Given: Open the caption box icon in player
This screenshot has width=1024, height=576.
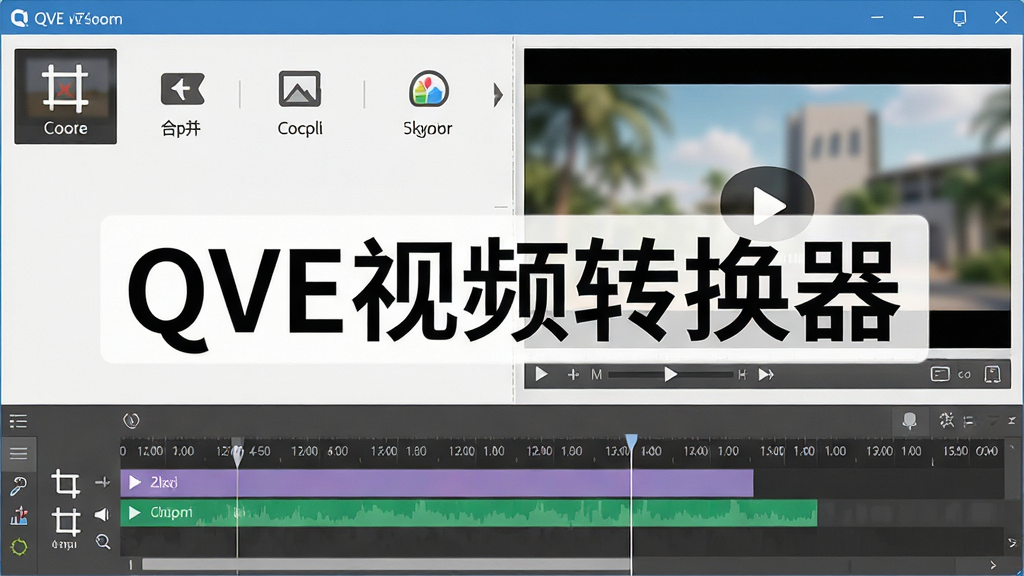Looking at the screenshot, I should [940, 374].
